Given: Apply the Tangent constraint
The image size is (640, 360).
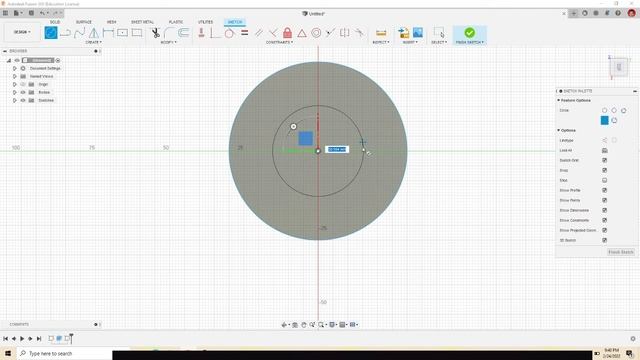Looking at the screenshot, I should pos(229,33).
